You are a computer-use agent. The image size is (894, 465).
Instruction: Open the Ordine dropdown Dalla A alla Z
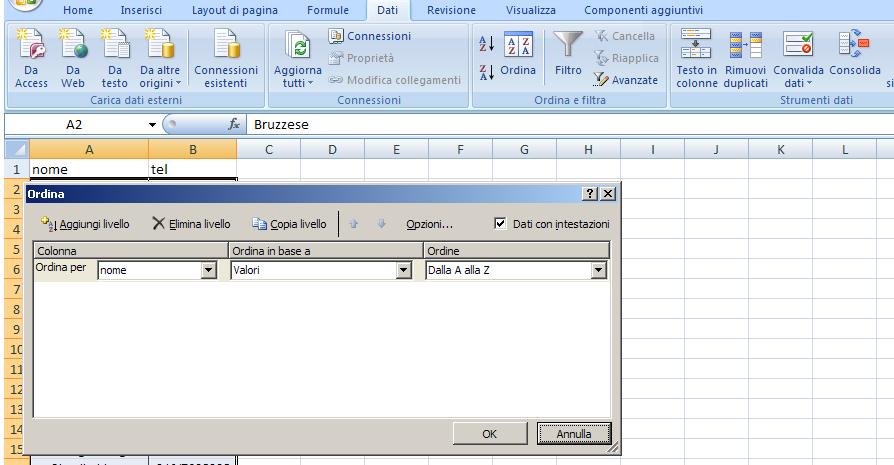click(599, 269)
